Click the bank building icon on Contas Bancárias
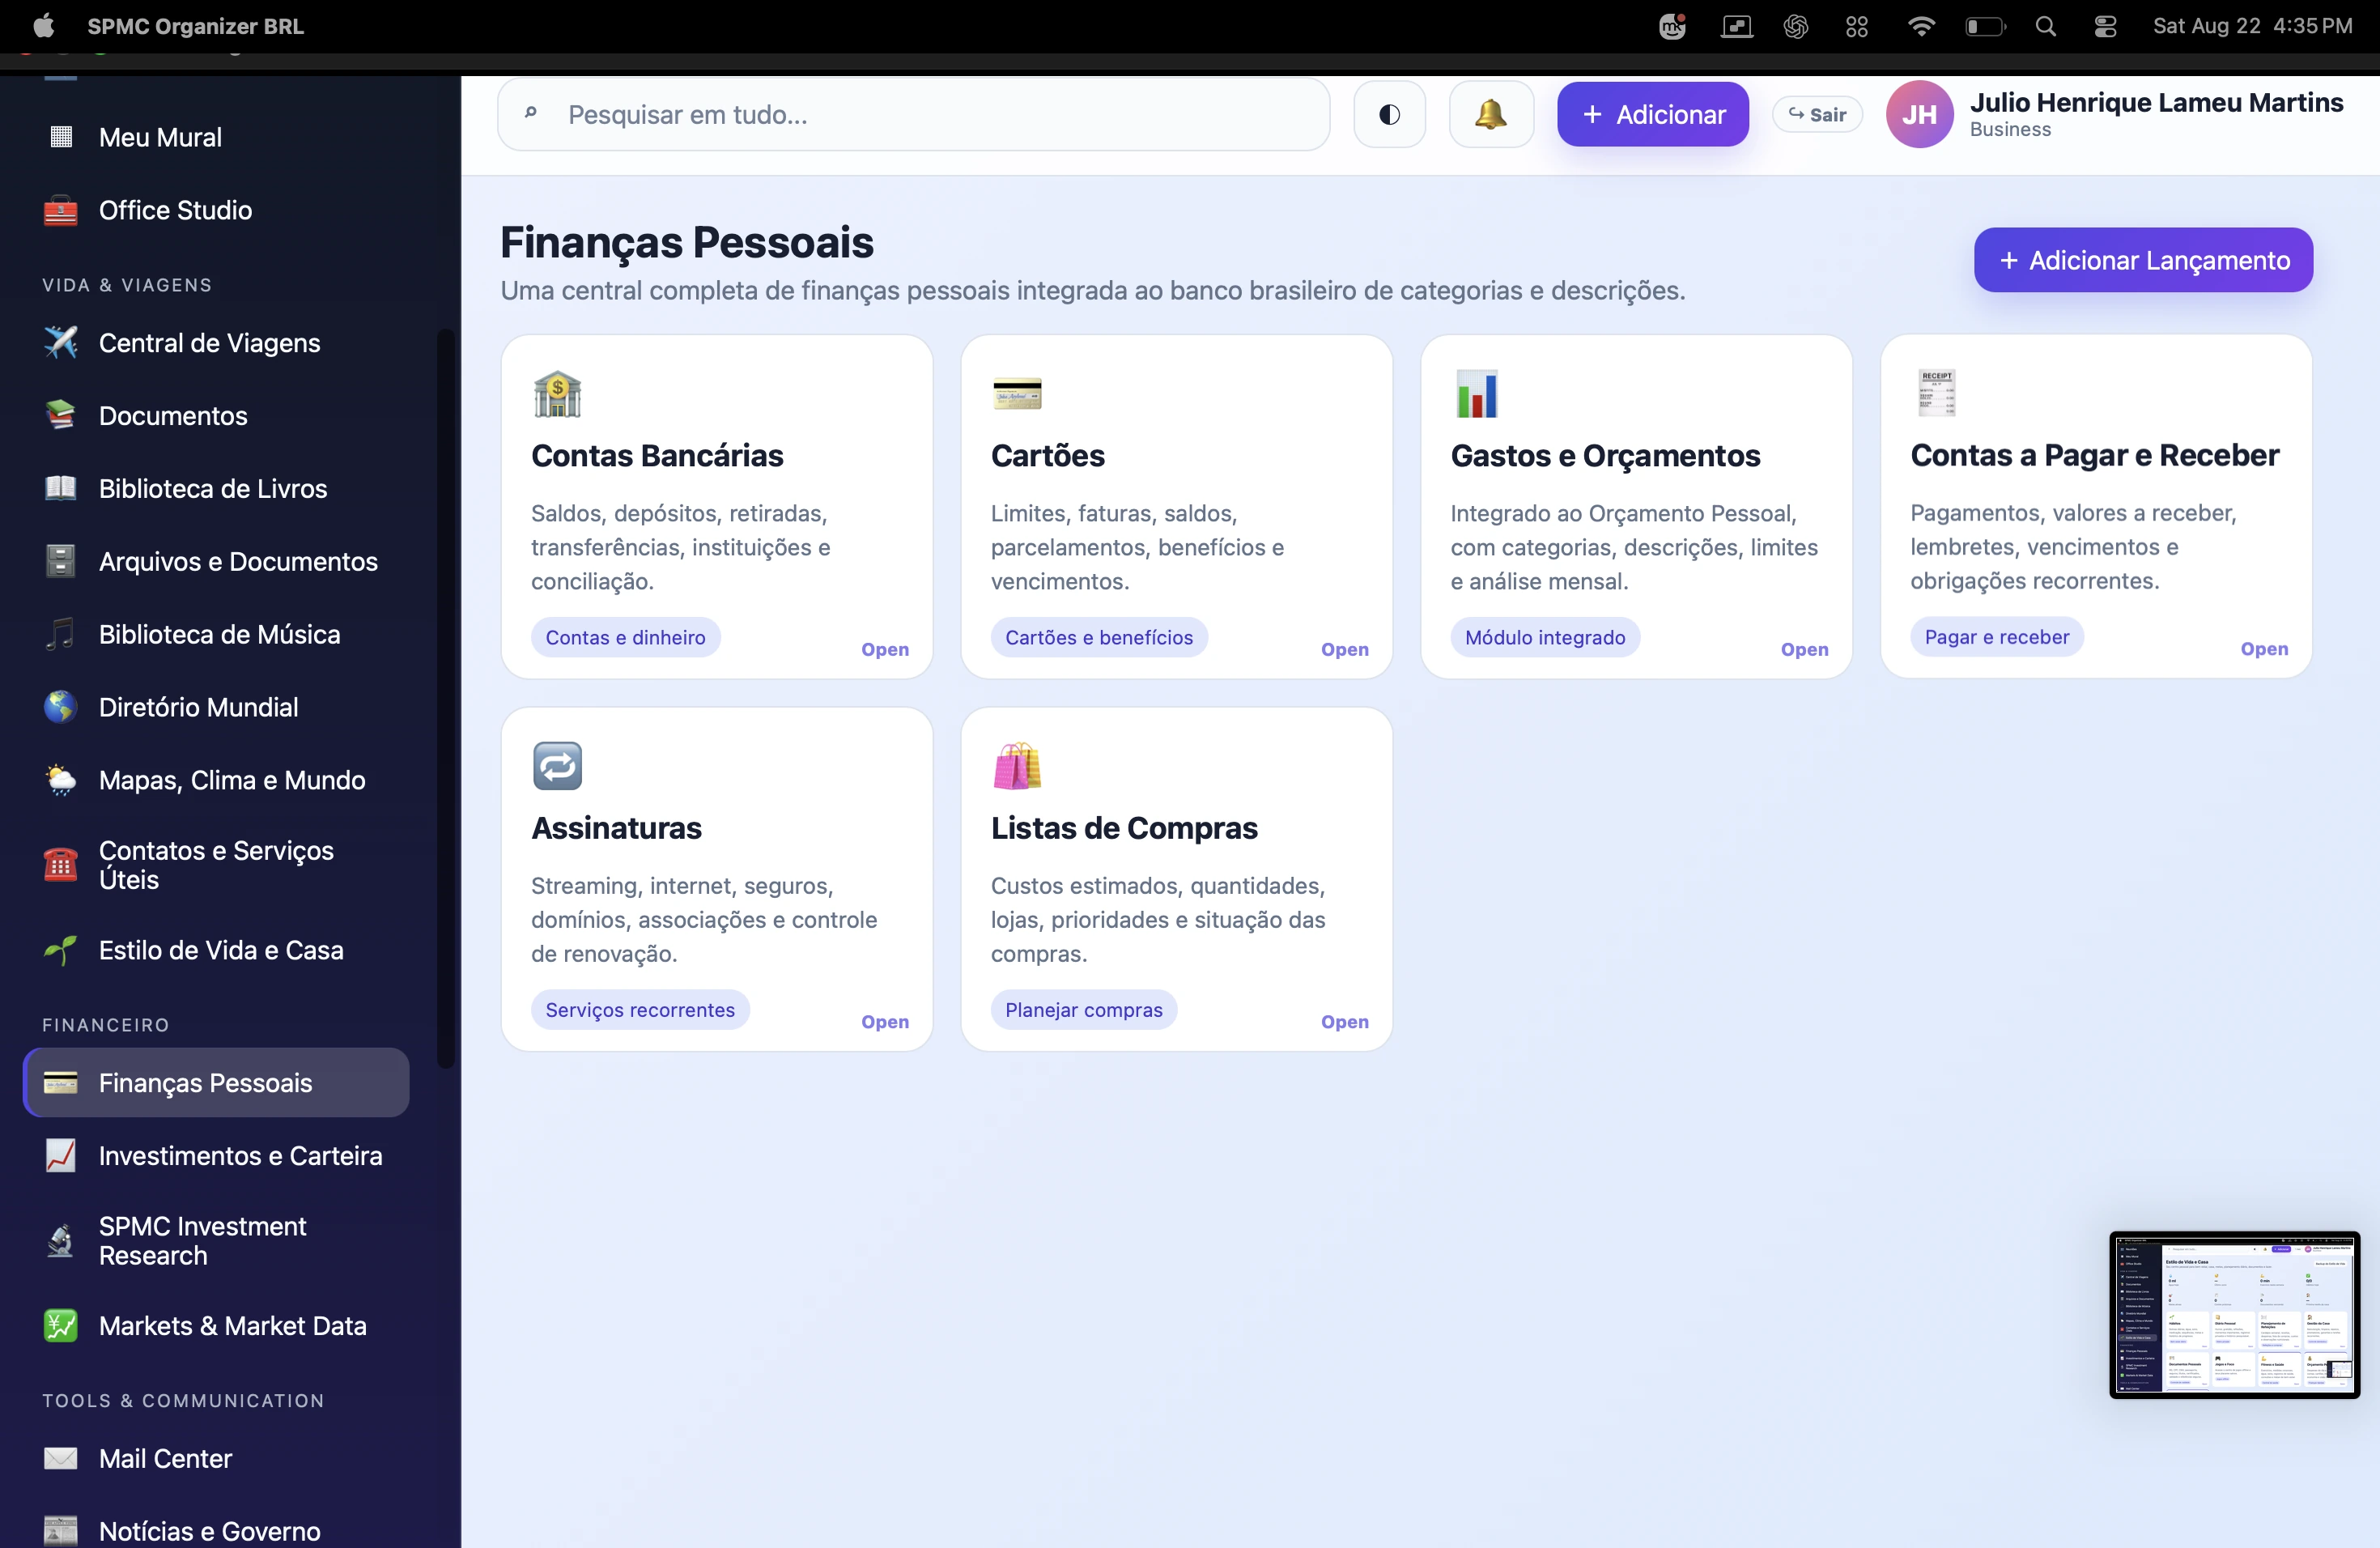The height and width of the screenshot is (1548, 2380). coord(558,394)
